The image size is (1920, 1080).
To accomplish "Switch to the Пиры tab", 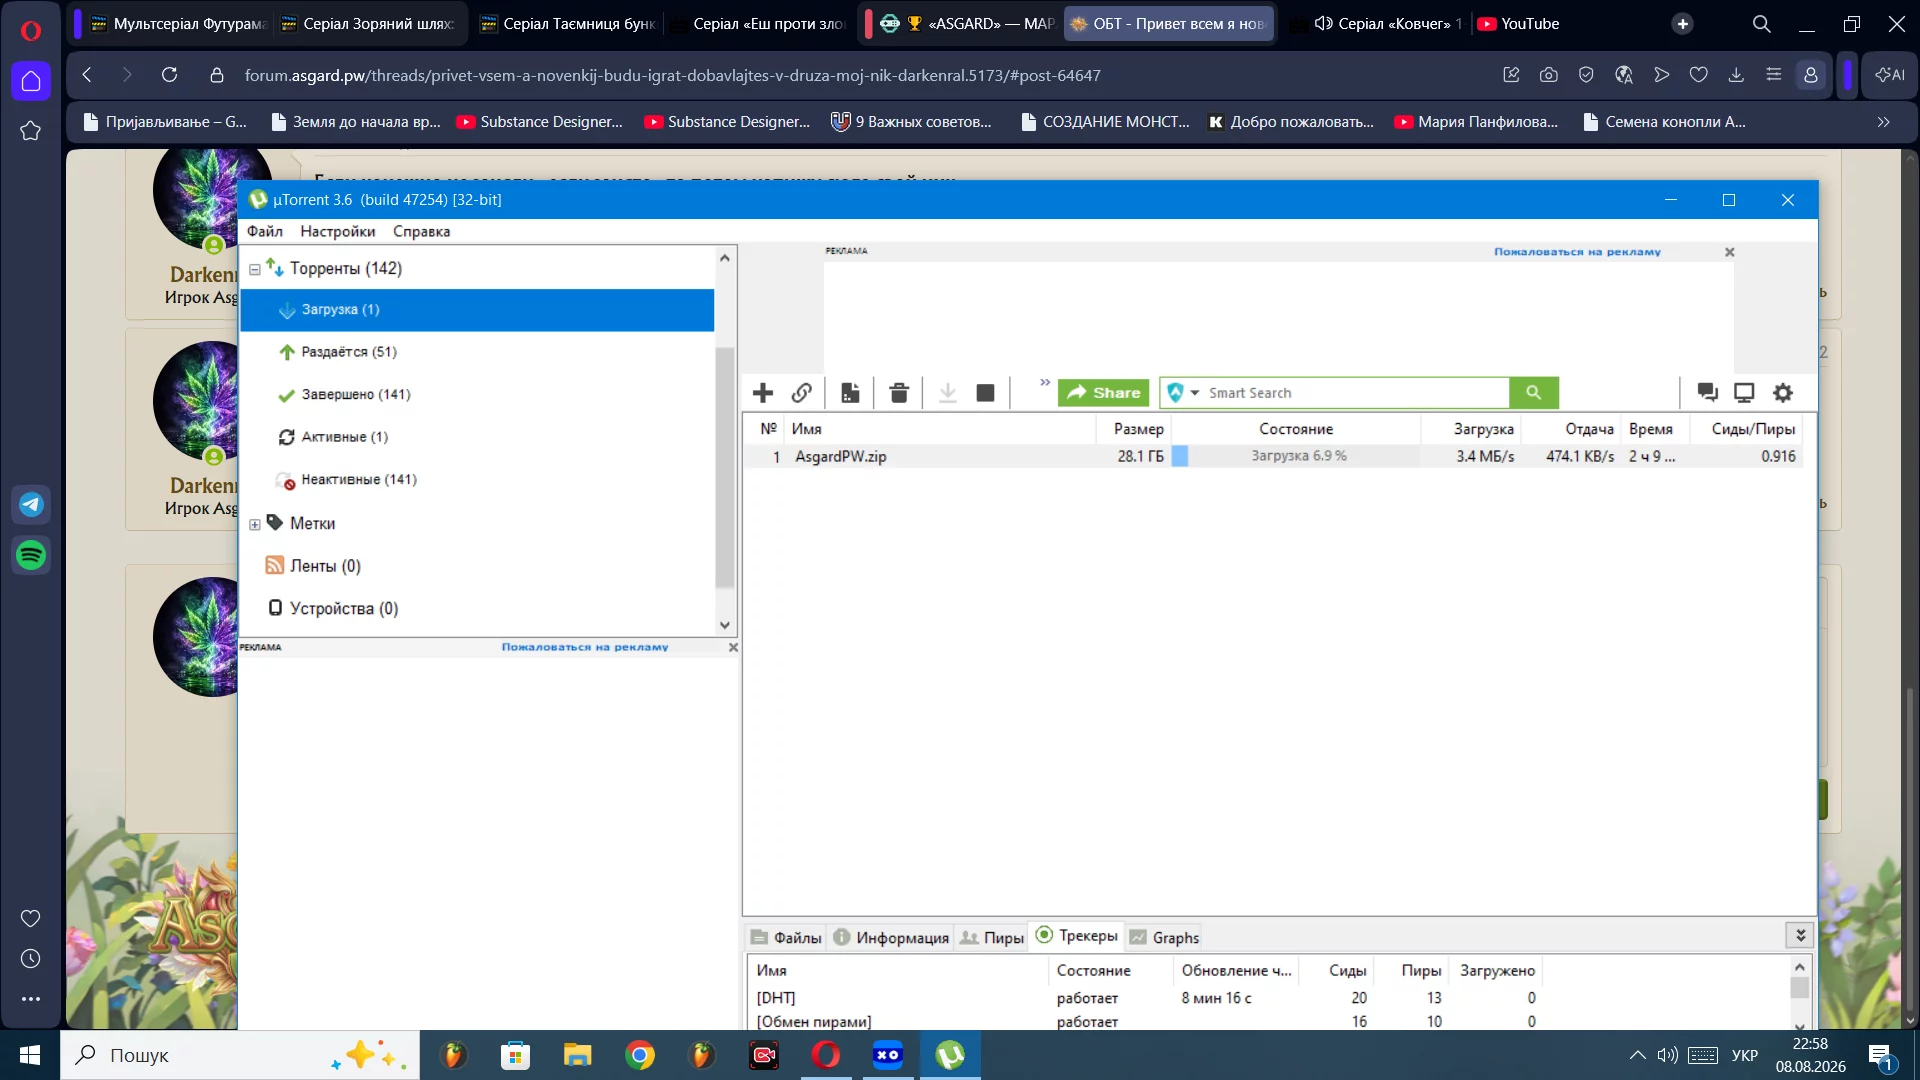I will coord(992,938).
